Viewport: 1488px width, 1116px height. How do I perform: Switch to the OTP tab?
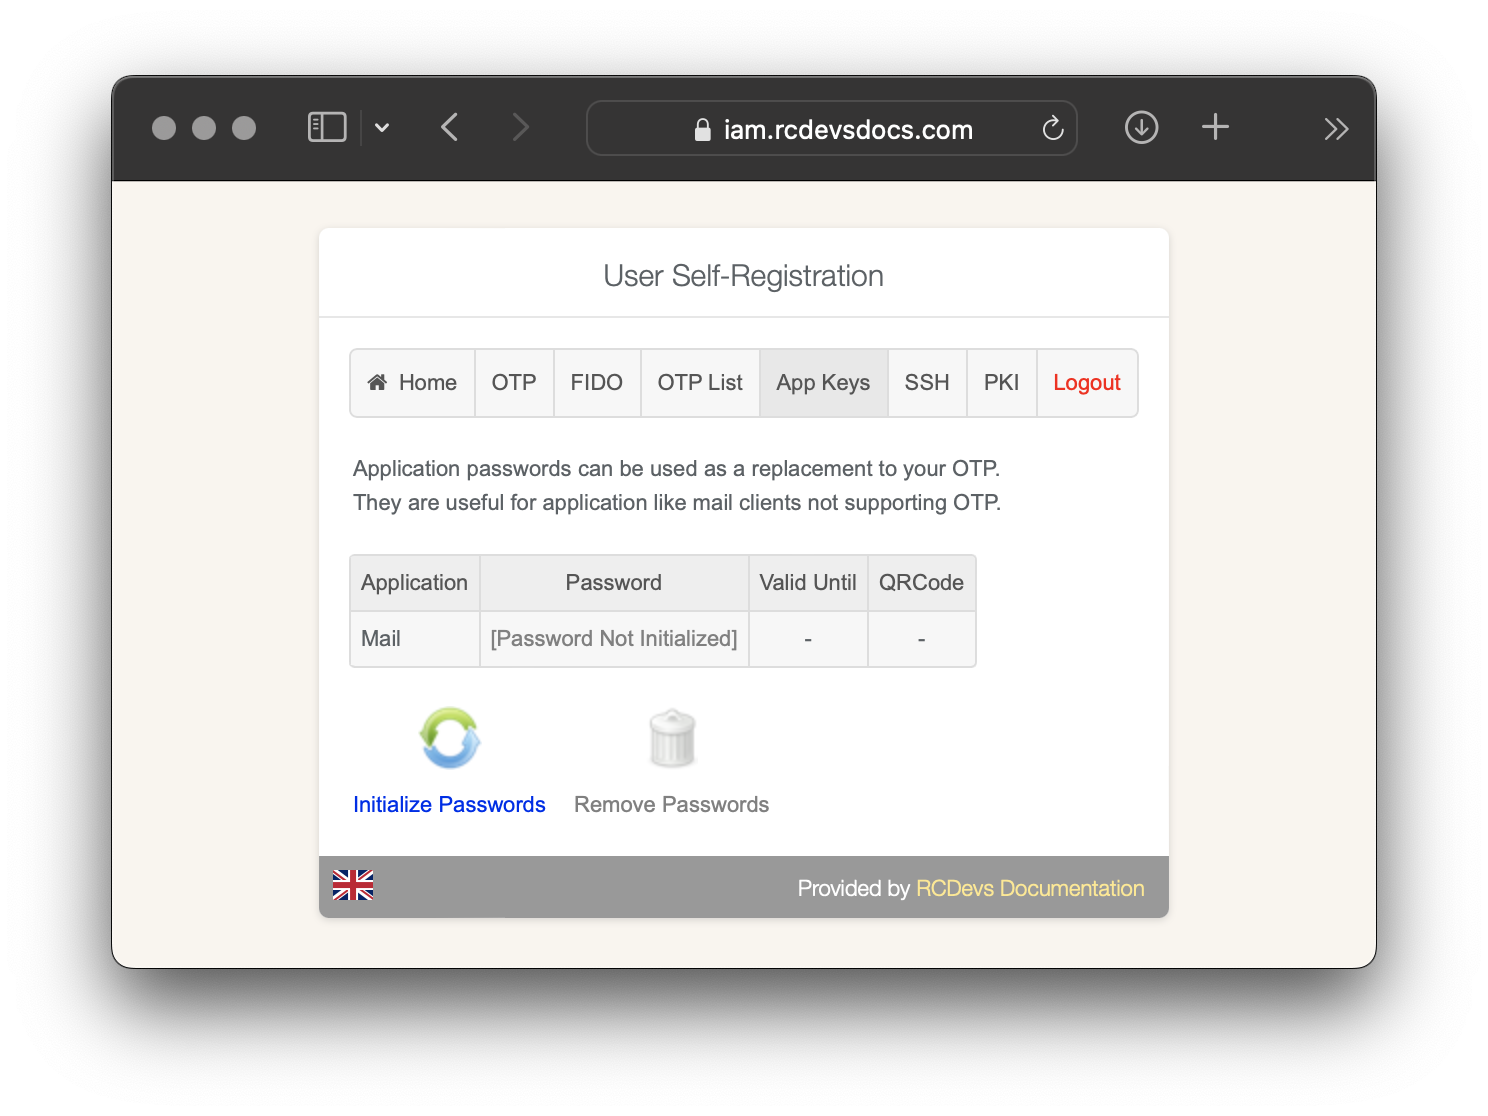[x=514, y=383]
